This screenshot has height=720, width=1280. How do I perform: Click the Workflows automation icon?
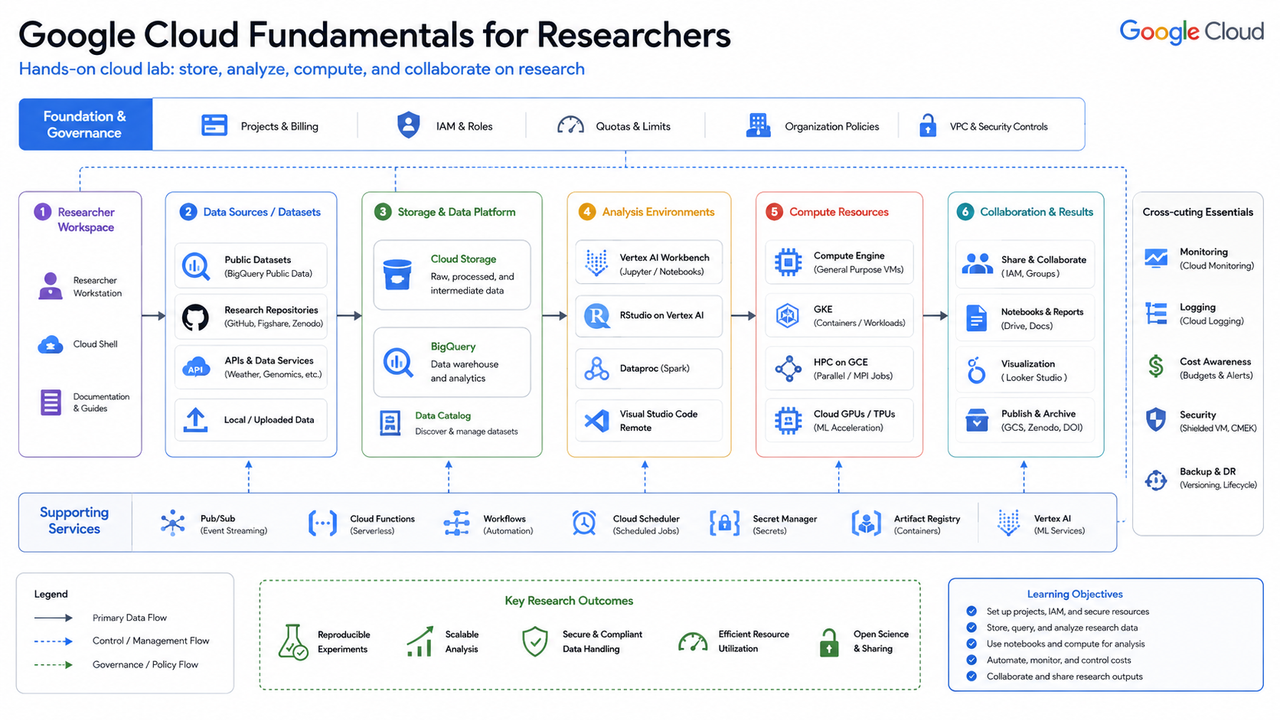(x=456, y=524)
